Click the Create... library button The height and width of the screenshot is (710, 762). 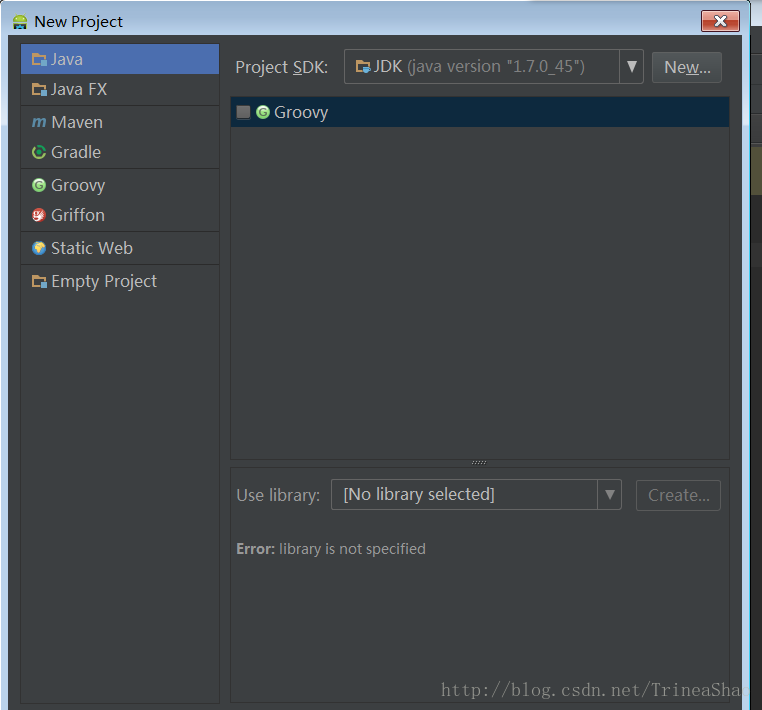[x=678, y=495]
